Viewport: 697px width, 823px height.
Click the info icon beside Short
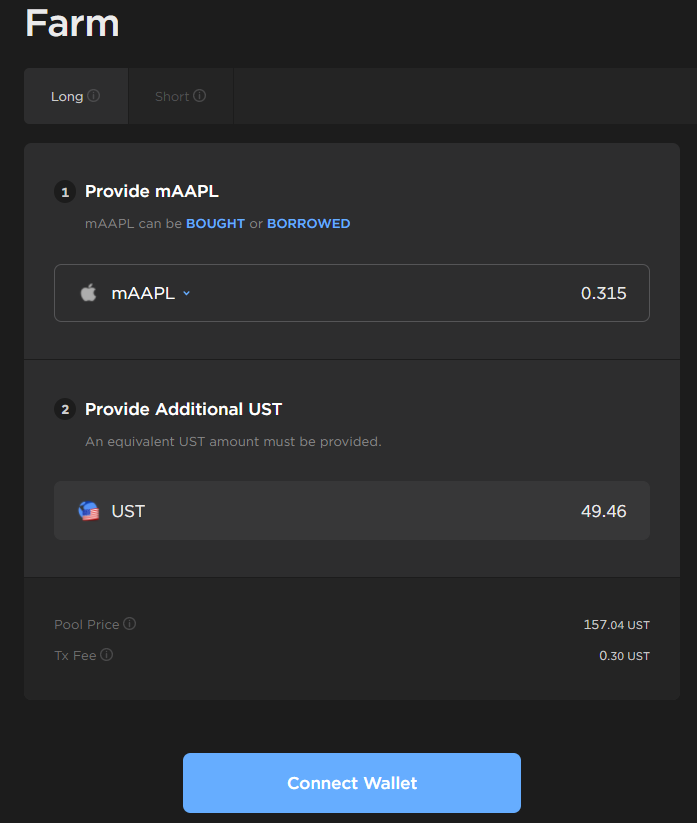point(200,96)
